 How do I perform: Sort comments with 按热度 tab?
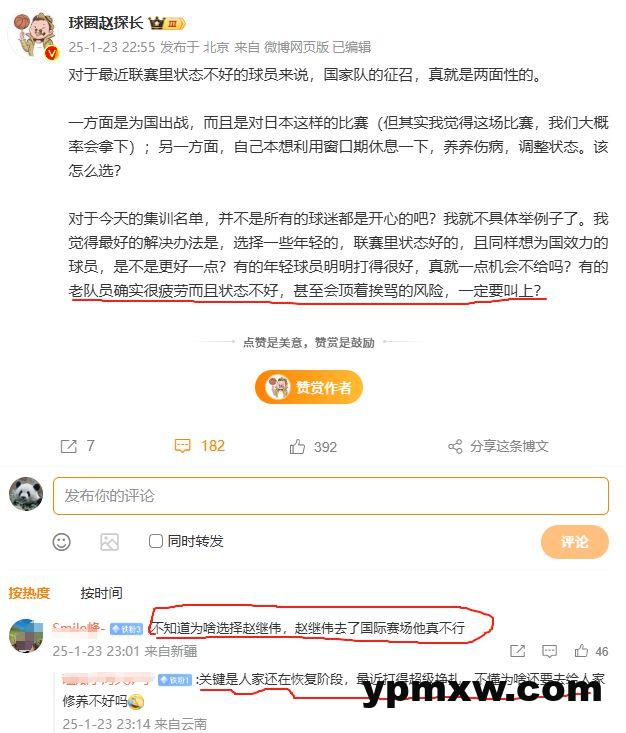[x=29, y=593]
